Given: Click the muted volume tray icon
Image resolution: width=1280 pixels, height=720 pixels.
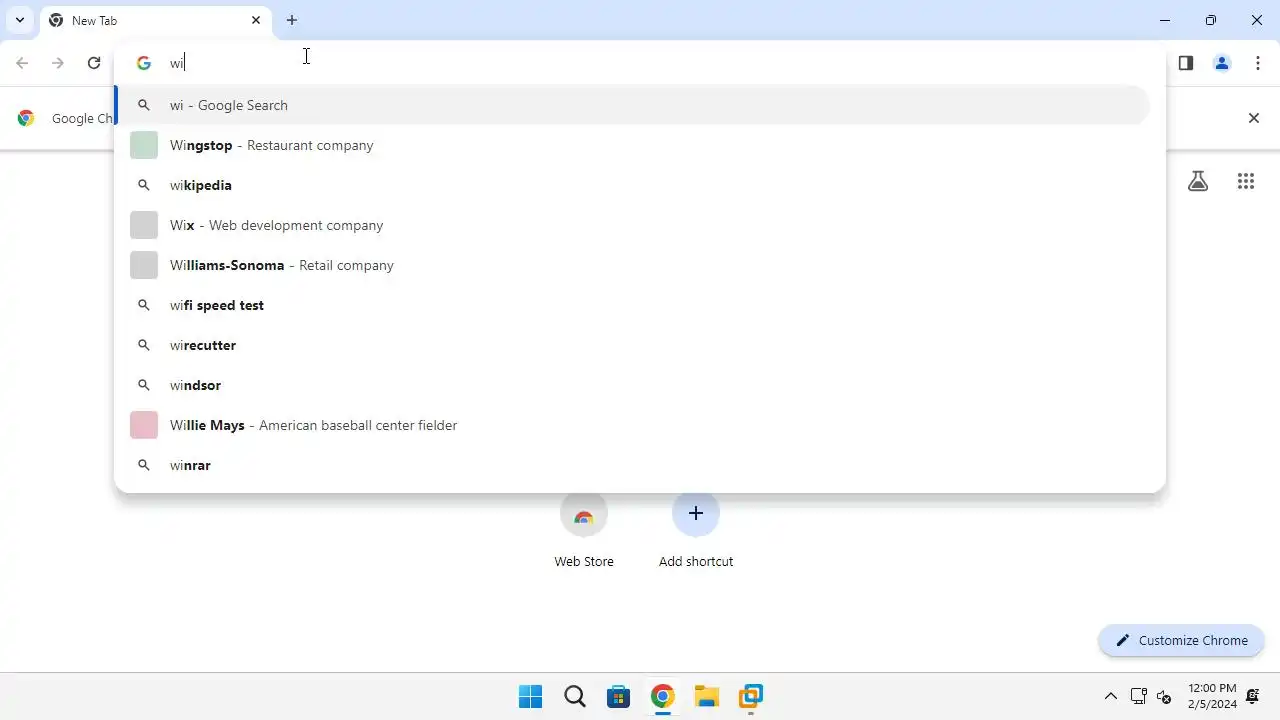Looking at the screenshot, I should [1164, 696].
